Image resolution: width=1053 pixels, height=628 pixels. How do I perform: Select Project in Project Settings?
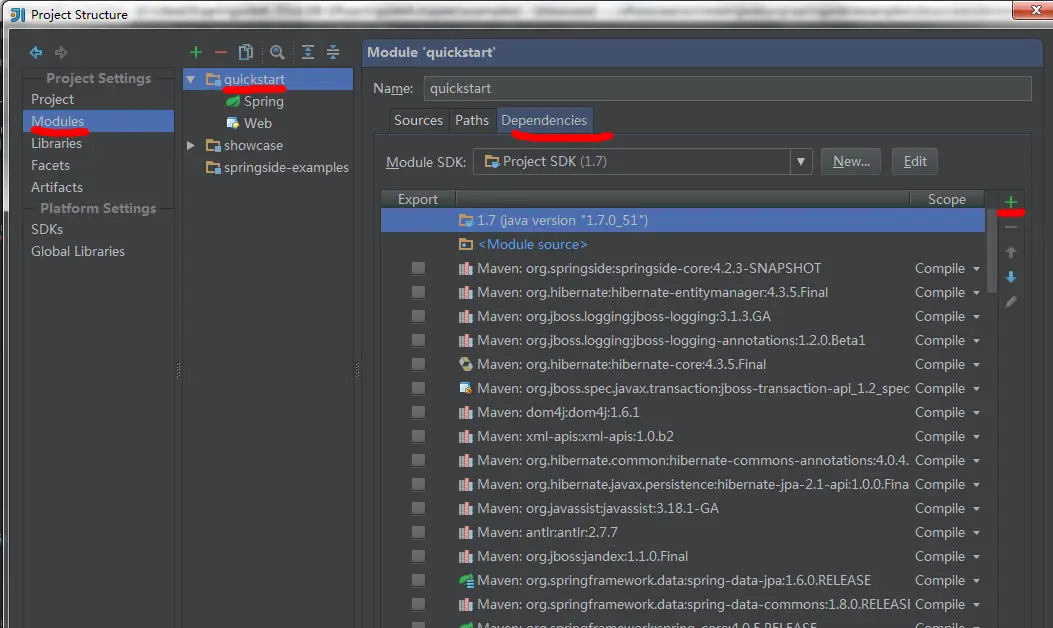(x=52, y=99)
